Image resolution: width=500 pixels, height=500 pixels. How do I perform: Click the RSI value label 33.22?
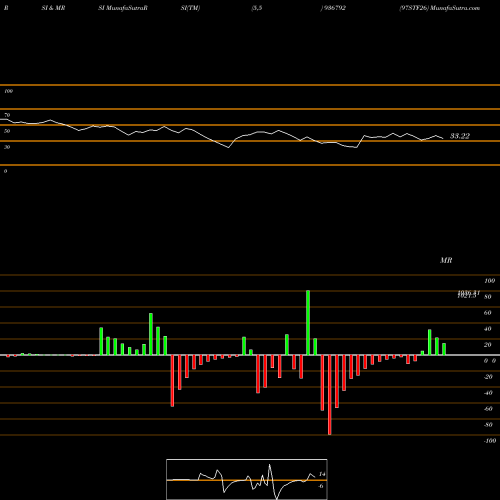[460, 136]
